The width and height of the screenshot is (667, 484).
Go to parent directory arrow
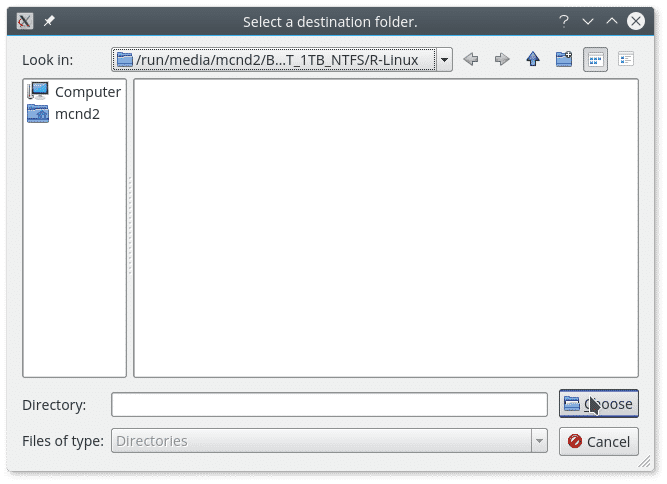click(533, 59)
